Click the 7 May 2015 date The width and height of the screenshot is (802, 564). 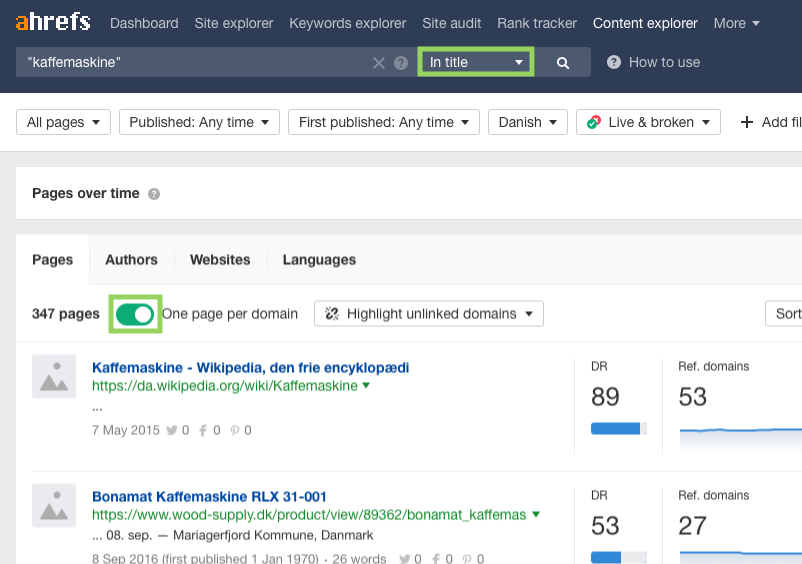[x=126, y=431]
